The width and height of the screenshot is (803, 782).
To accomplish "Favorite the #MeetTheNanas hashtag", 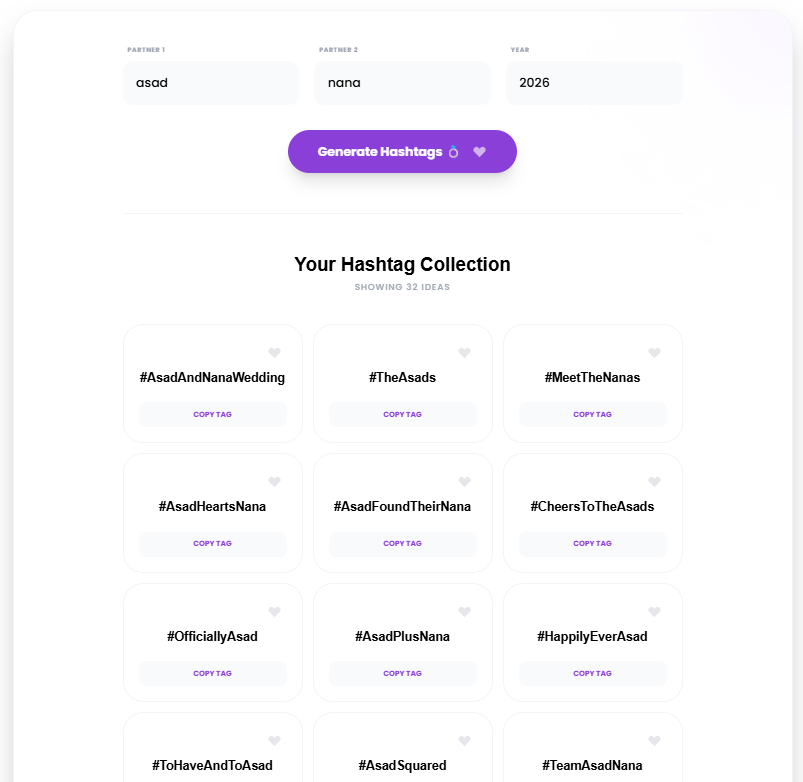I will point(654,352).
